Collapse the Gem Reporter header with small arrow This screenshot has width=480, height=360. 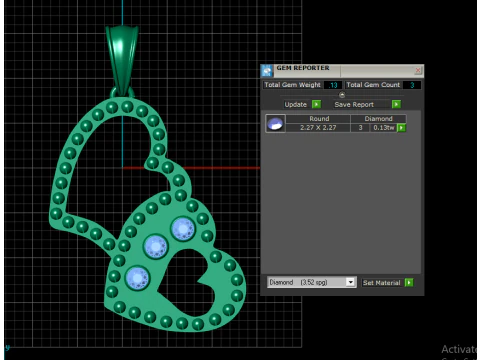342,95
